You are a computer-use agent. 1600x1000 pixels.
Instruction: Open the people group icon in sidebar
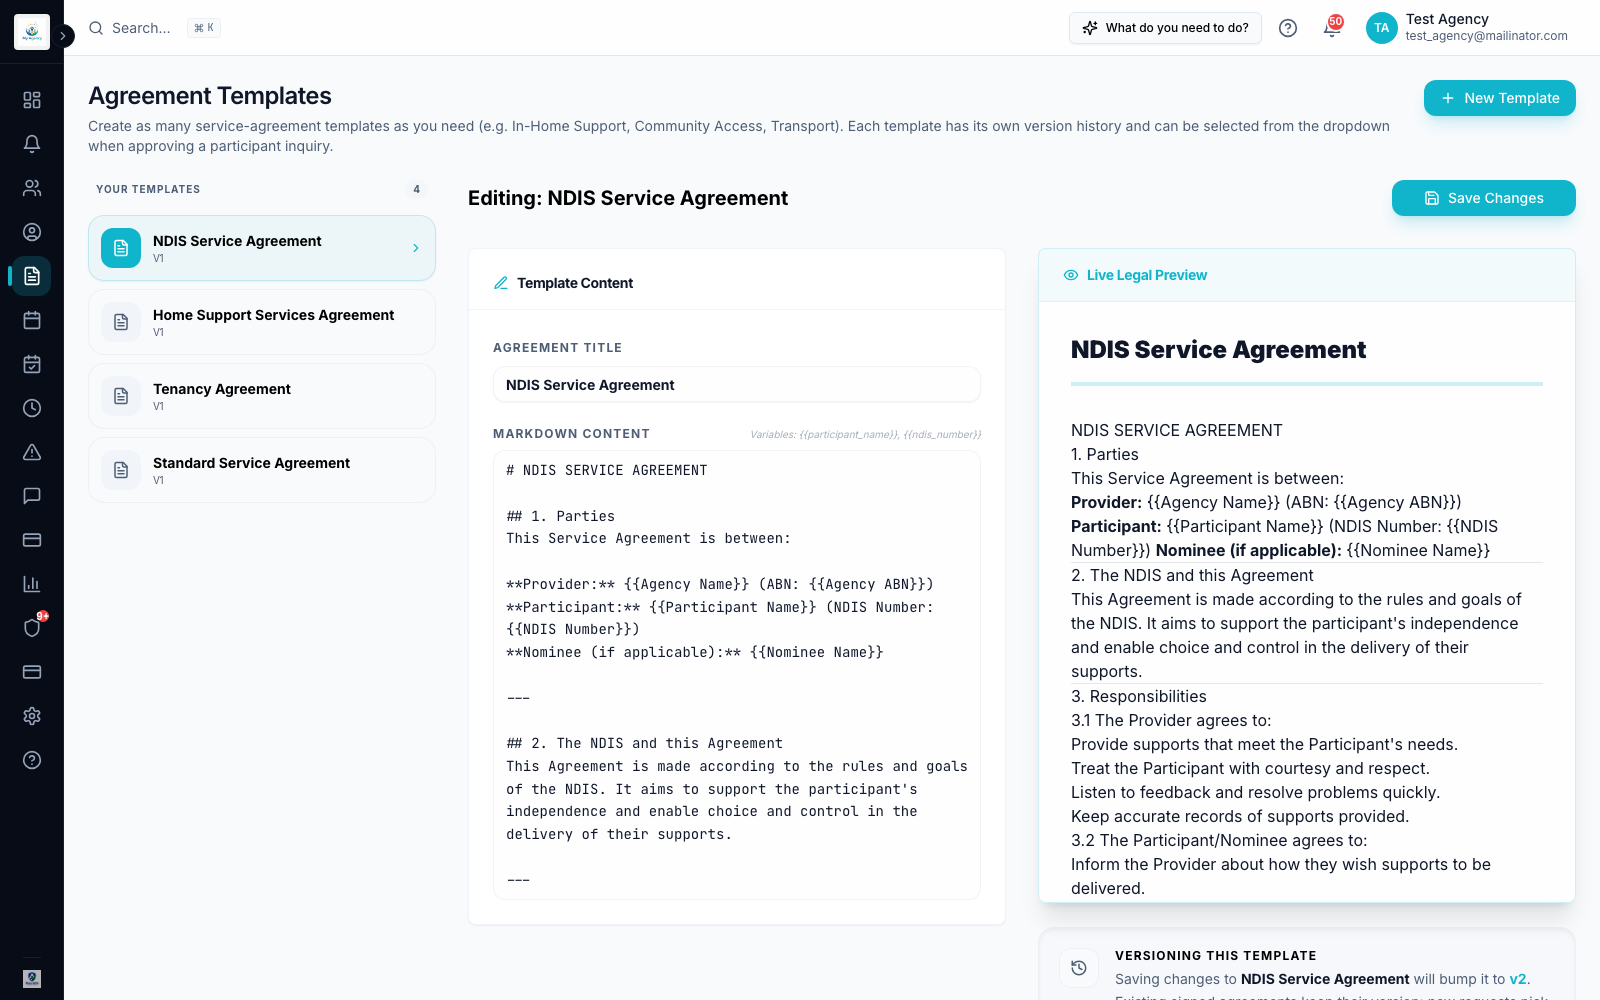[x=32, y=188]
